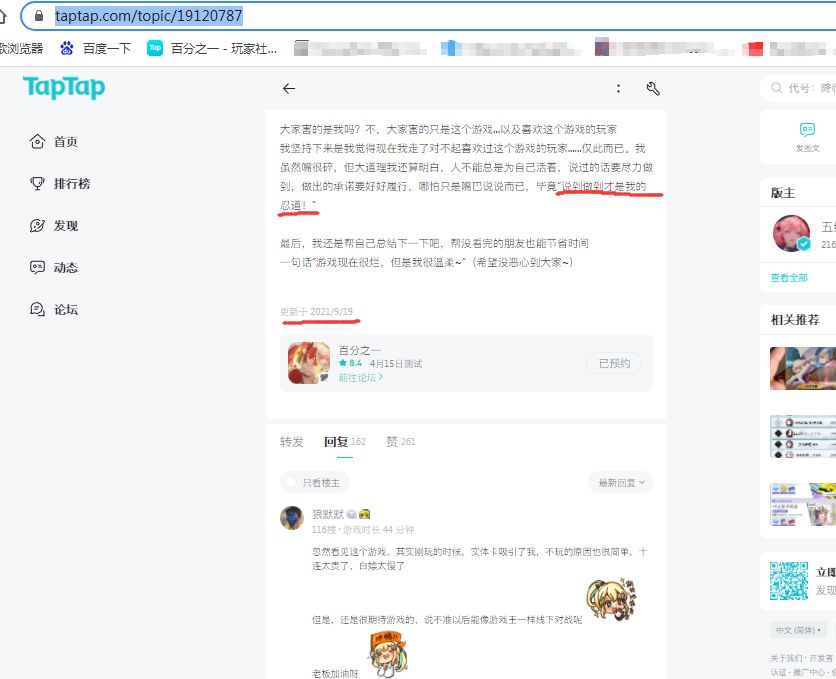Open the 论坛 forum icon

[x=37, y=310]
